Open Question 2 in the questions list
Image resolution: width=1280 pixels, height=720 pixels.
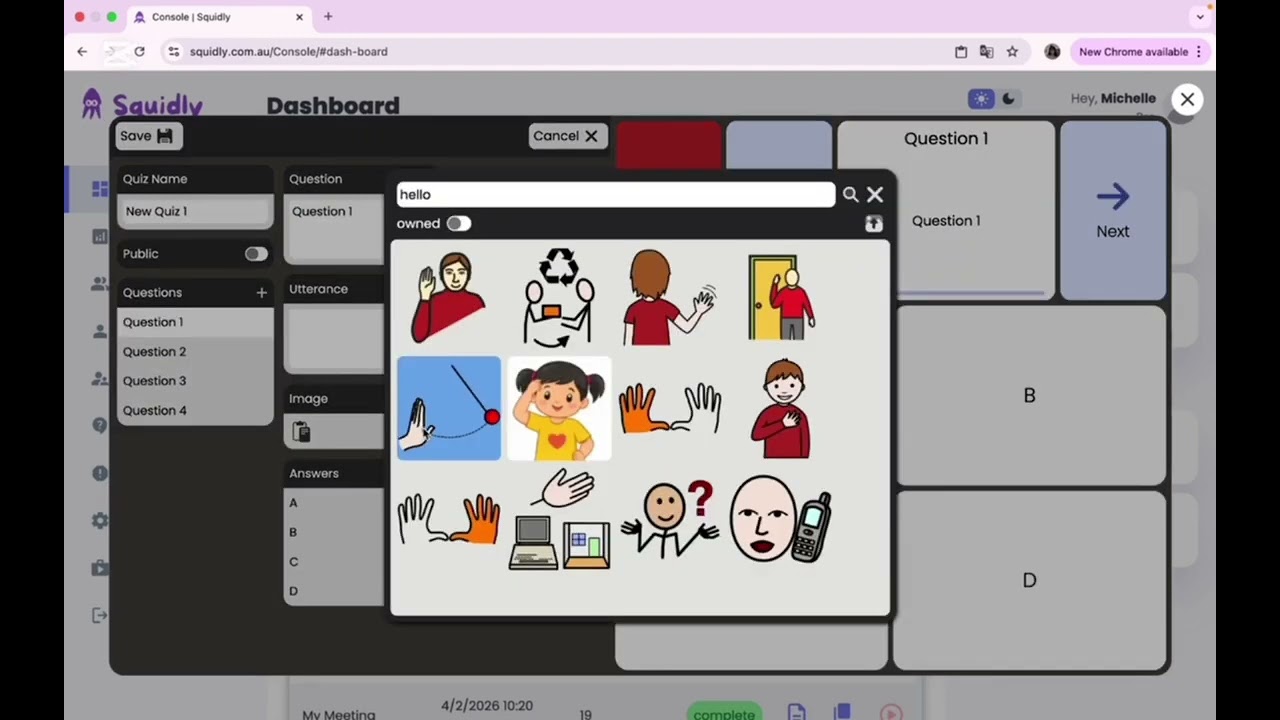click(195, 352)
